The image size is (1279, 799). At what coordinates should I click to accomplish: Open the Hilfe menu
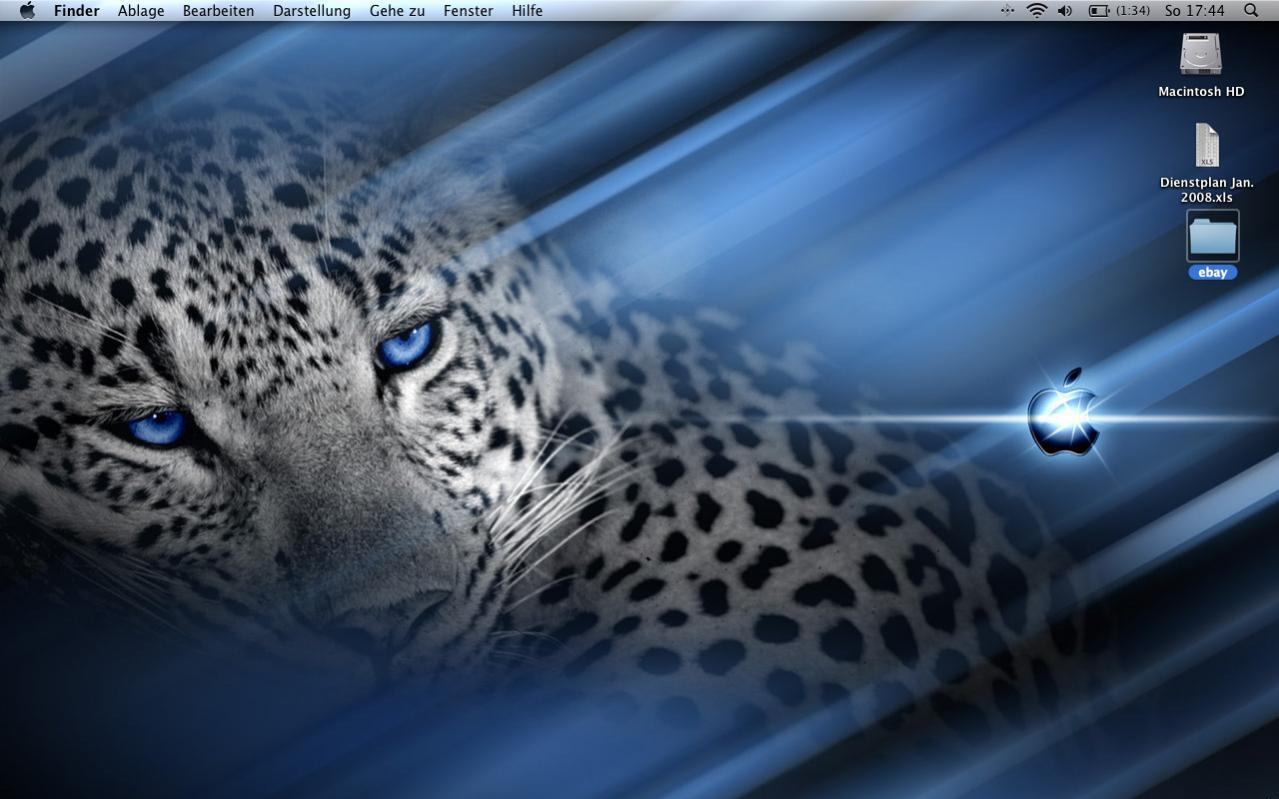pyautogui.click(x=527, y=10)
